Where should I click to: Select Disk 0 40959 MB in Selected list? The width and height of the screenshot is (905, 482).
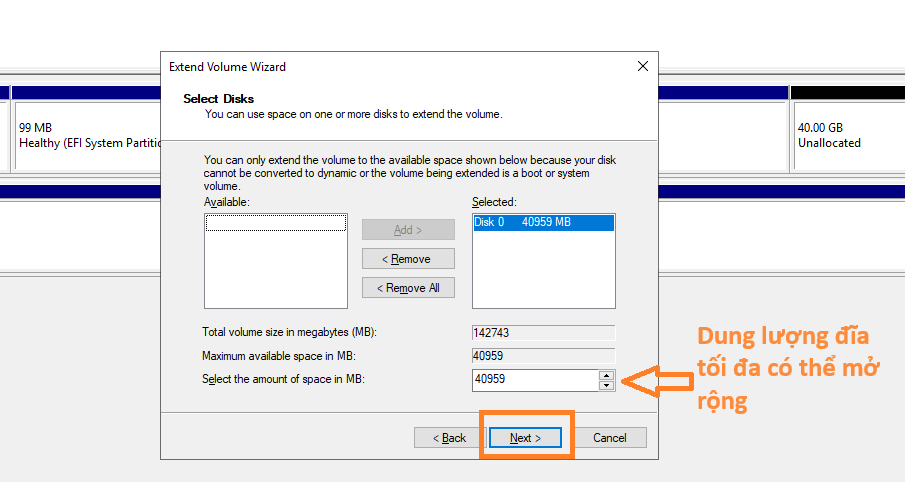[x=522, y=222]
